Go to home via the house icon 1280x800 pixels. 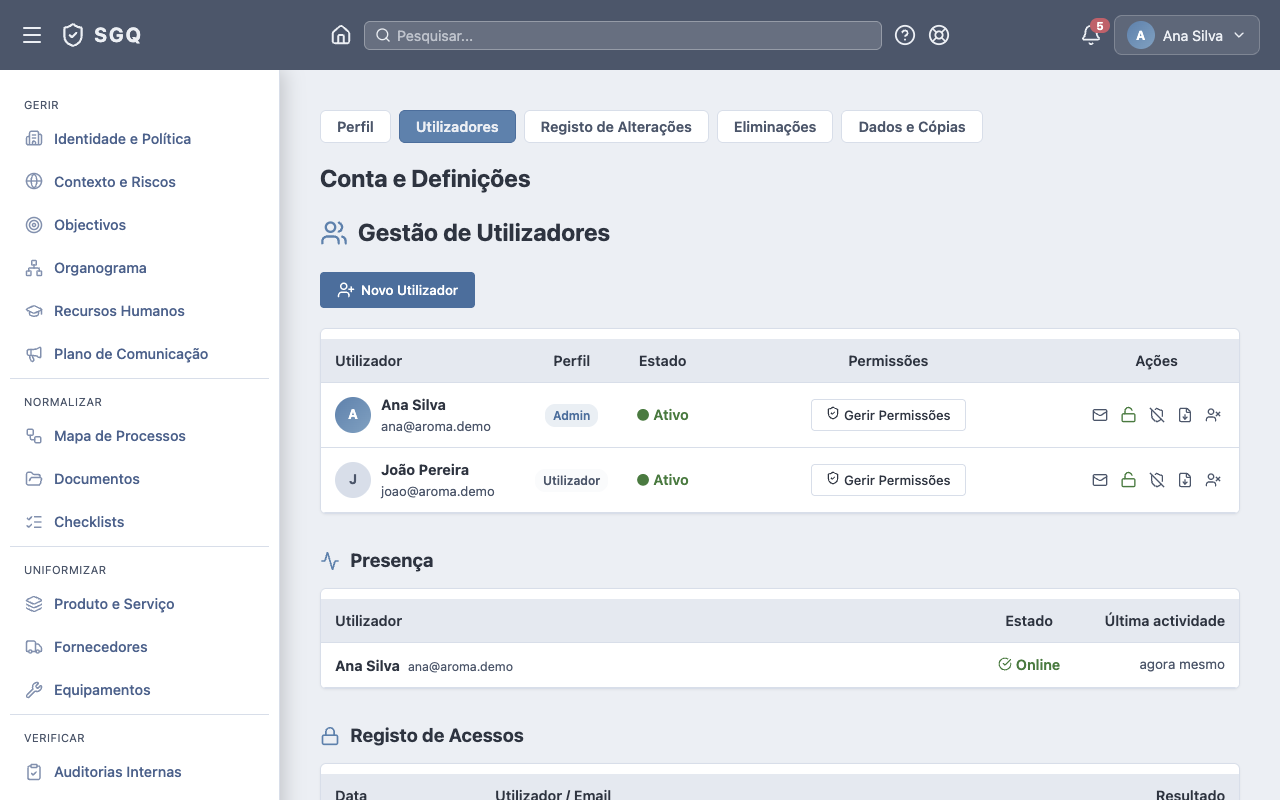click(341, 35)
